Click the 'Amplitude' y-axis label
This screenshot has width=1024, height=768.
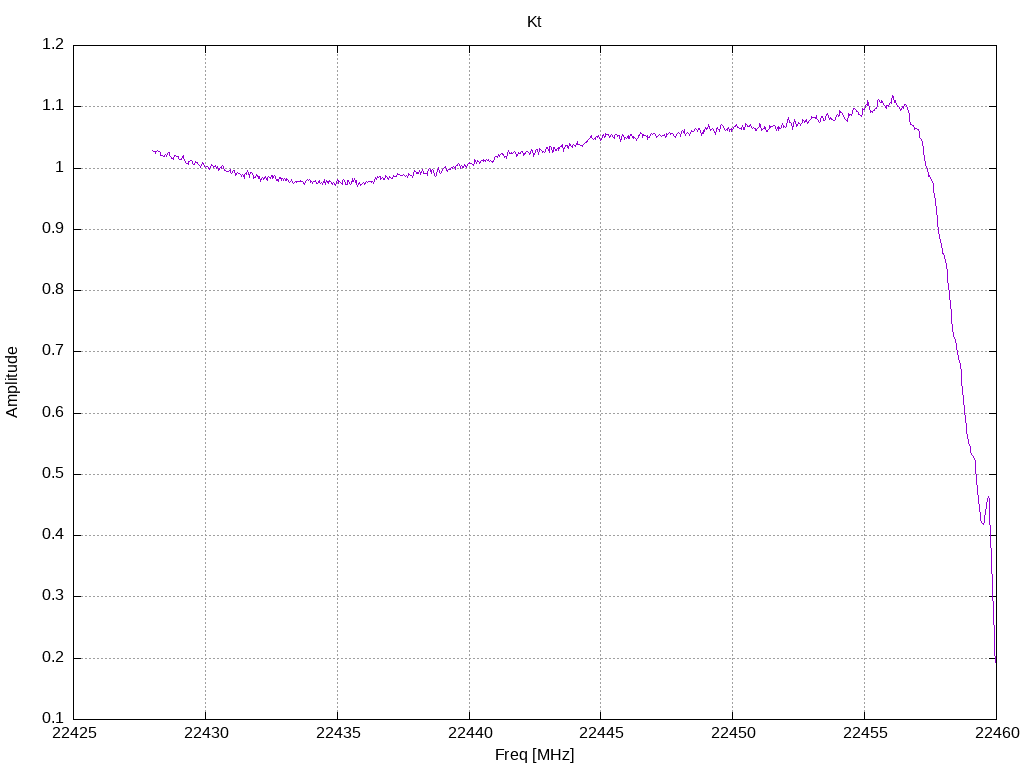point(12,382)
